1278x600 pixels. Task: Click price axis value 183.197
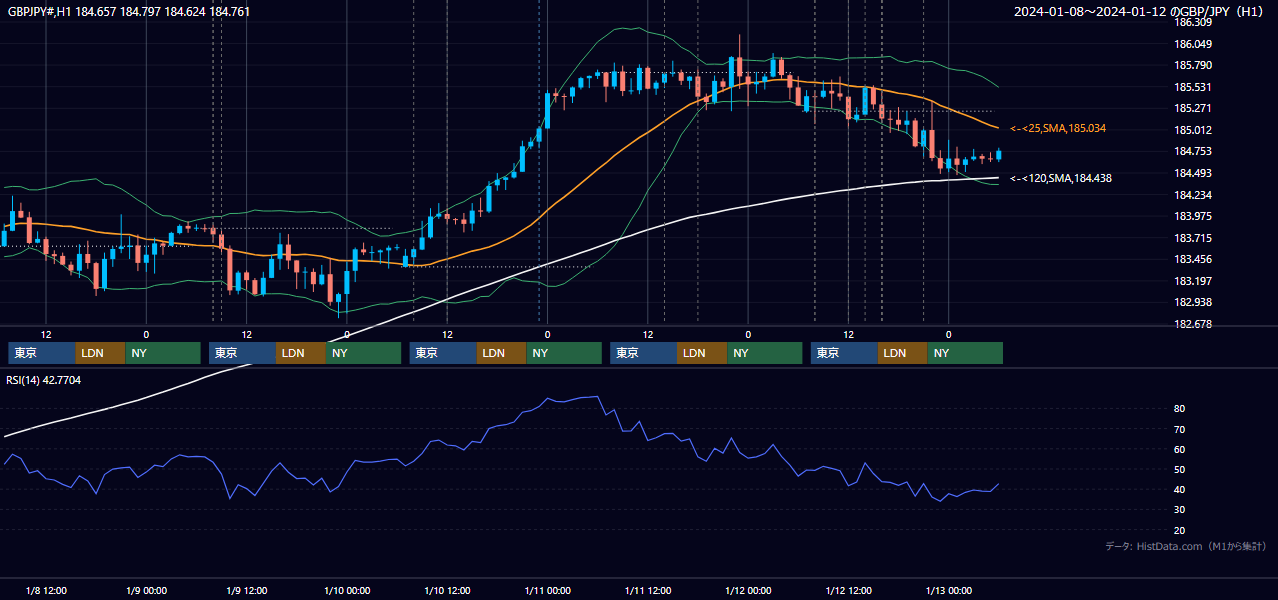(x=1192, y=281)
